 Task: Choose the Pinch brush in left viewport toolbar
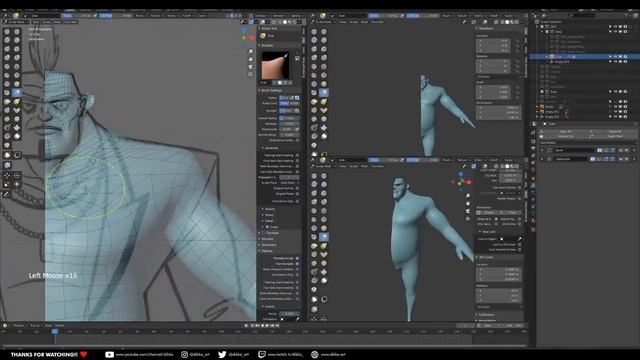pos(7,93)
